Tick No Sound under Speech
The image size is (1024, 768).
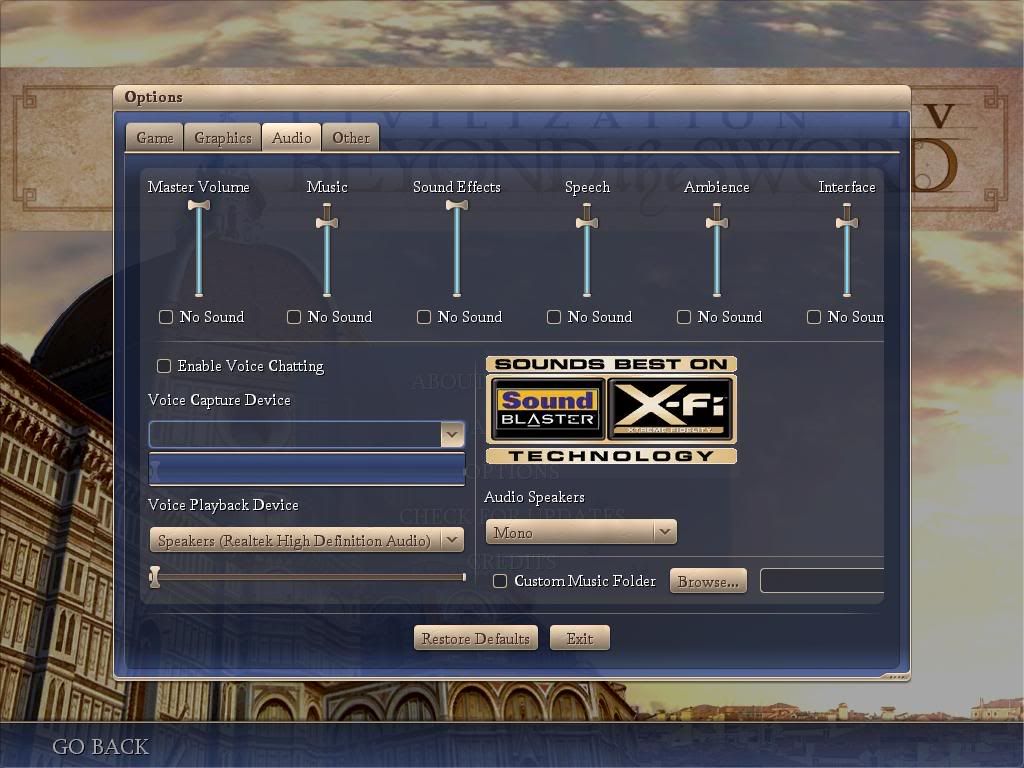554,317
